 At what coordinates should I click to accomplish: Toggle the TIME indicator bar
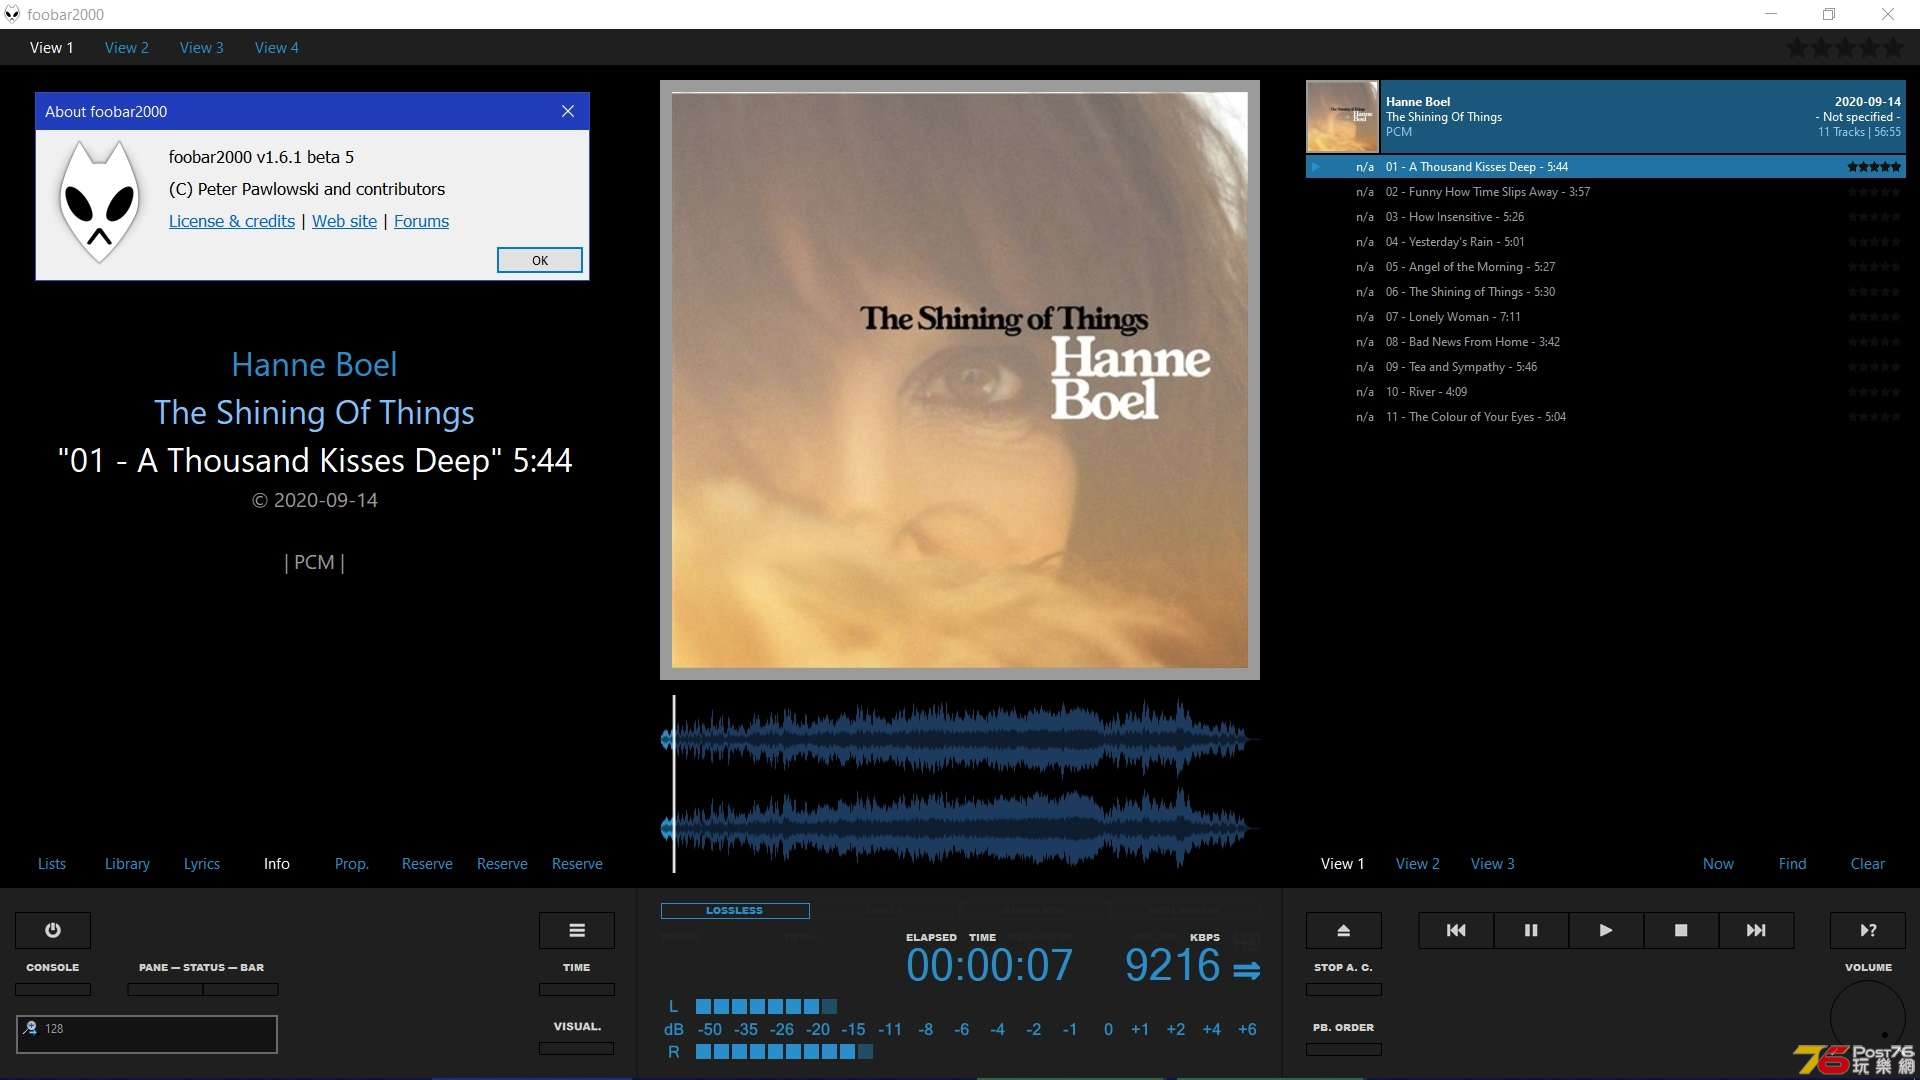(577, 989)
